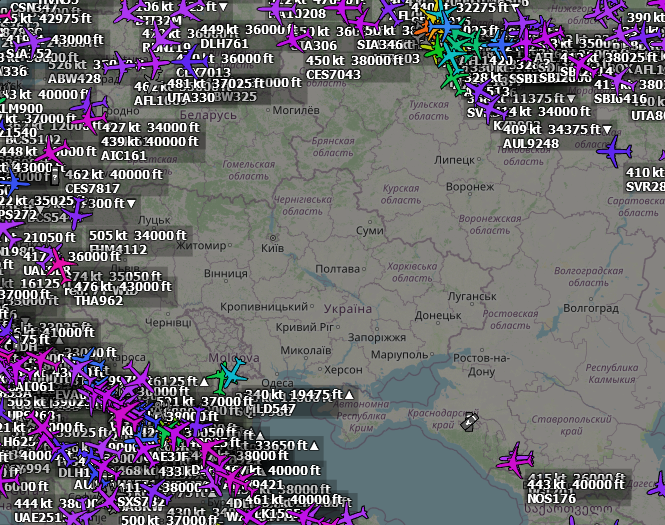Click the pink aircraft for flight THA962
Image resolution: width=665 pixels, height=525 pixels.
(x=60, y=266)
